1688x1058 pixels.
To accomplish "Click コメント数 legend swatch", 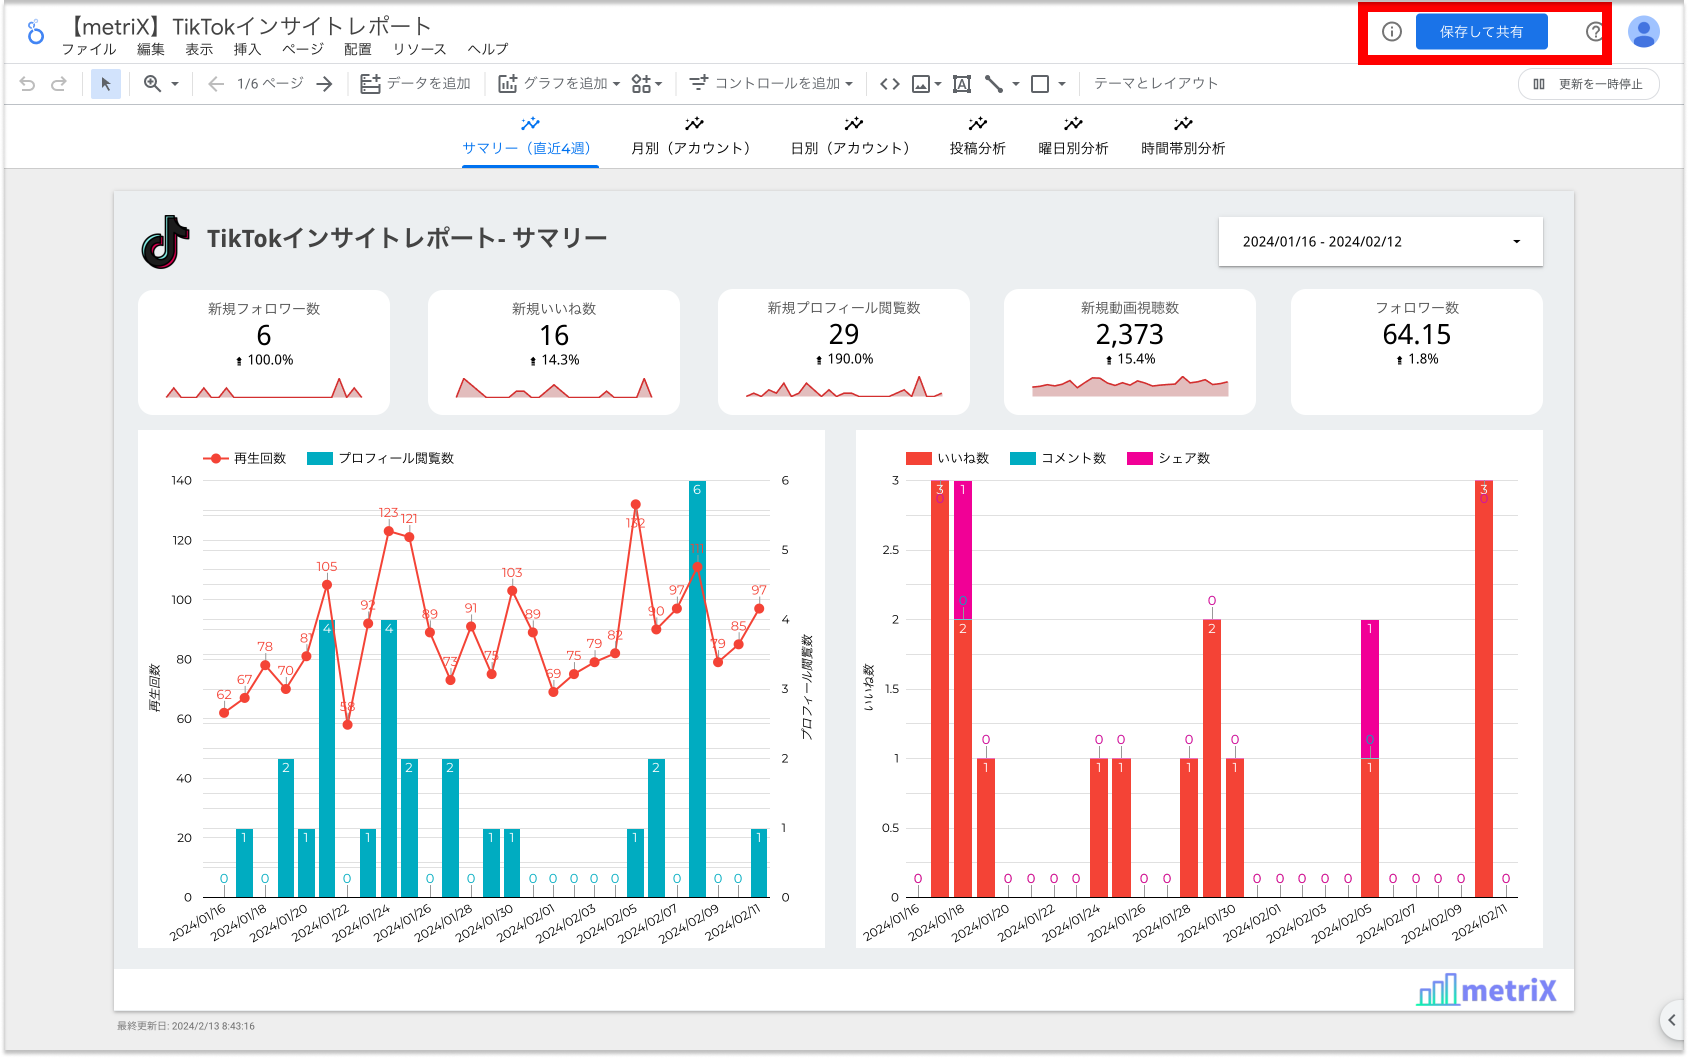I will point(1023,459).
